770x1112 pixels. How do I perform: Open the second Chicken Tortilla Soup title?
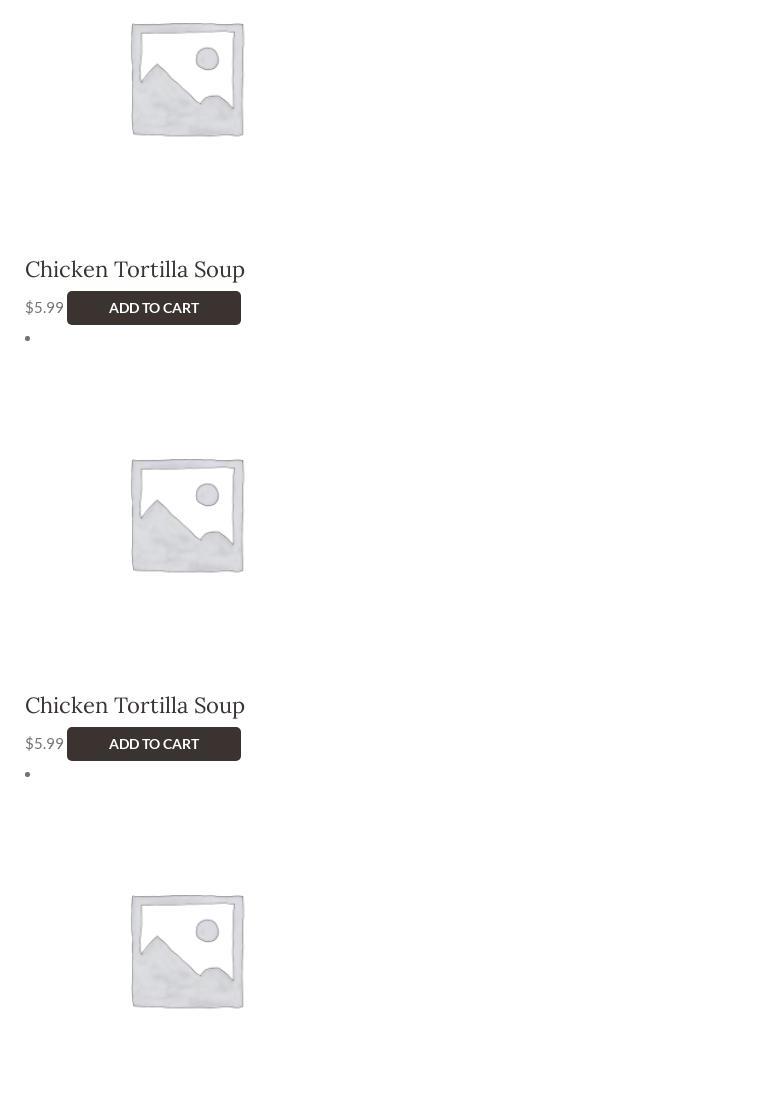pyautogui.click(x=135, y=706)
